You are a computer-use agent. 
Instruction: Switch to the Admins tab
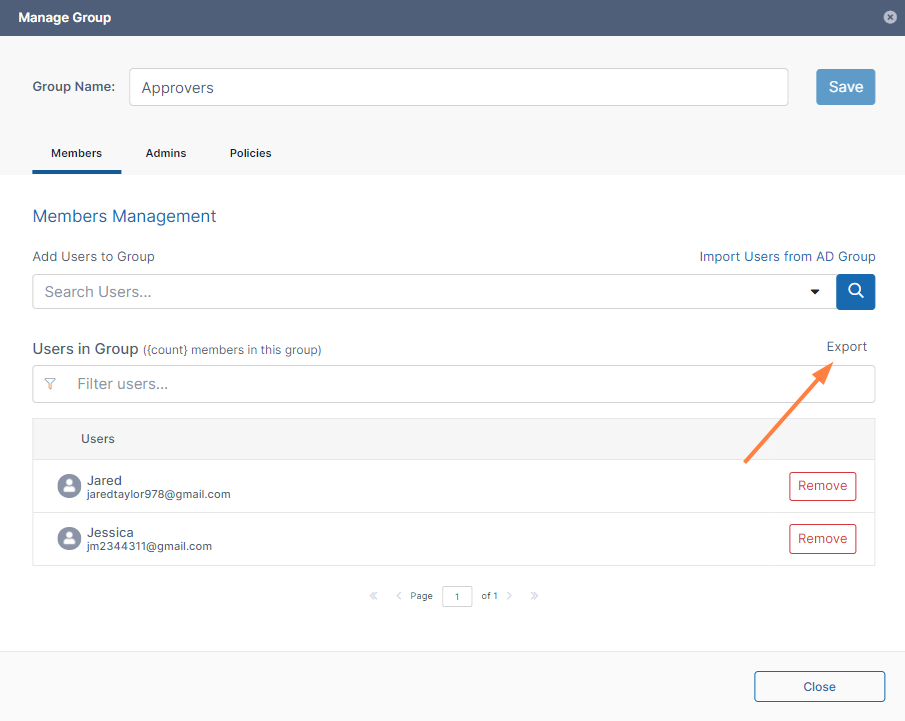coord(166,153)
